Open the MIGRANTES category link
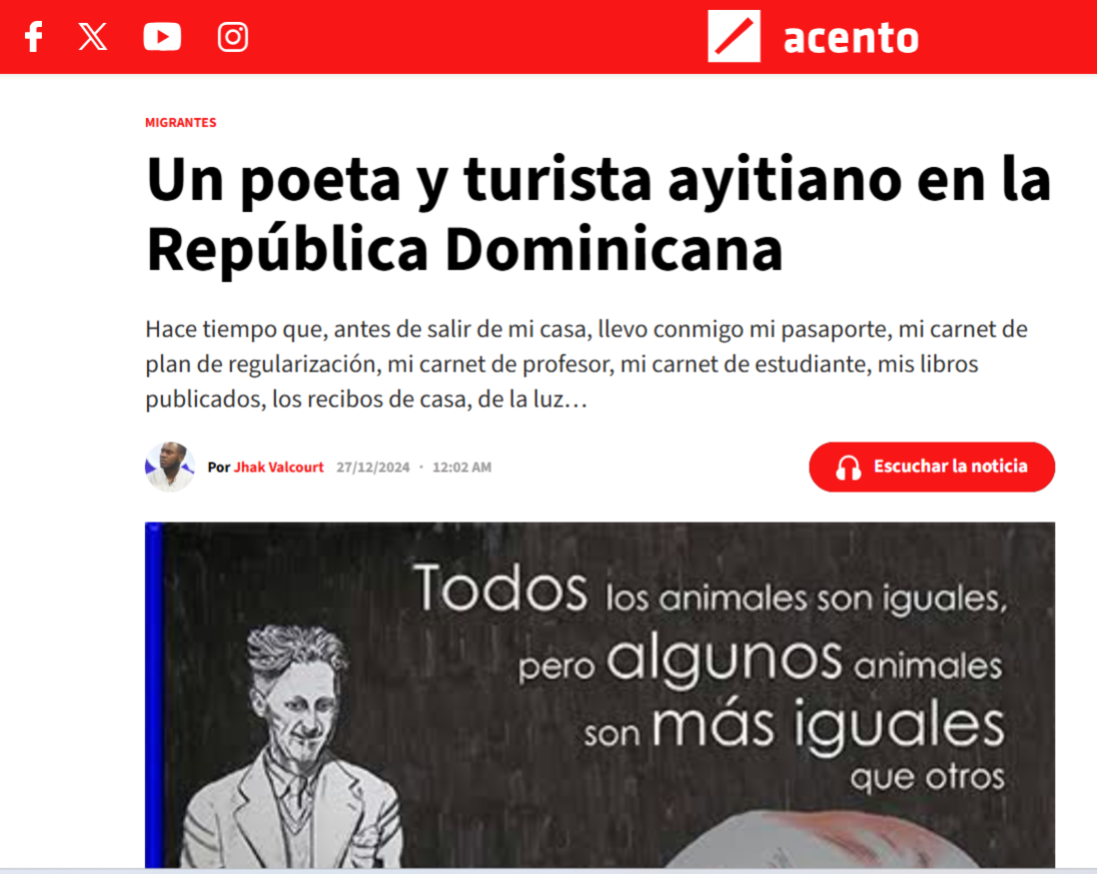 point(181,122)
